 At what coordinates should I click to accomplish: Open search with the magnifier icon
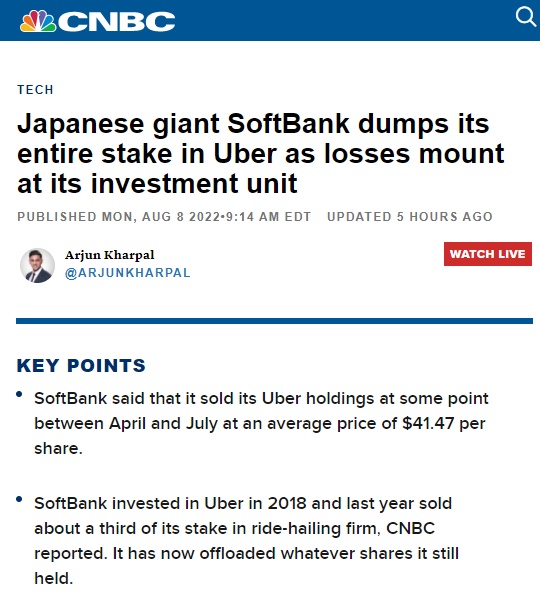click(527, 17)
